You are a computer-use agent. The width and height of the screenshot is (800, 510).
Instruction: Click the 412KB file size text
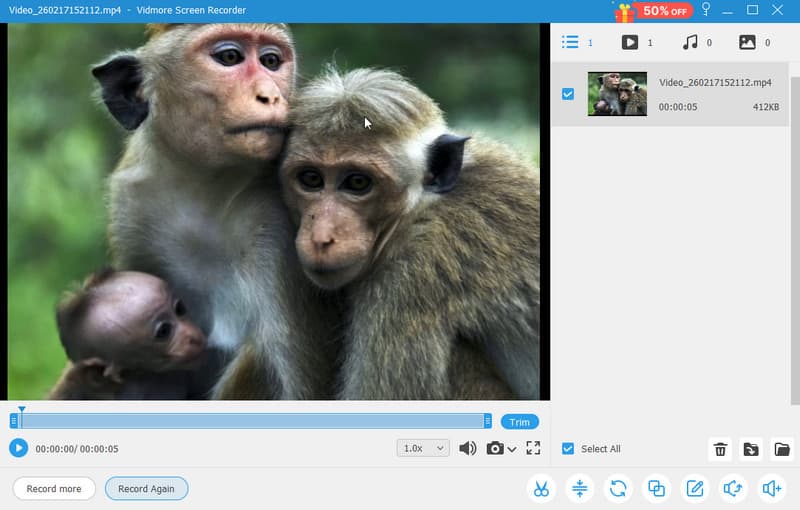pos(766,107)
